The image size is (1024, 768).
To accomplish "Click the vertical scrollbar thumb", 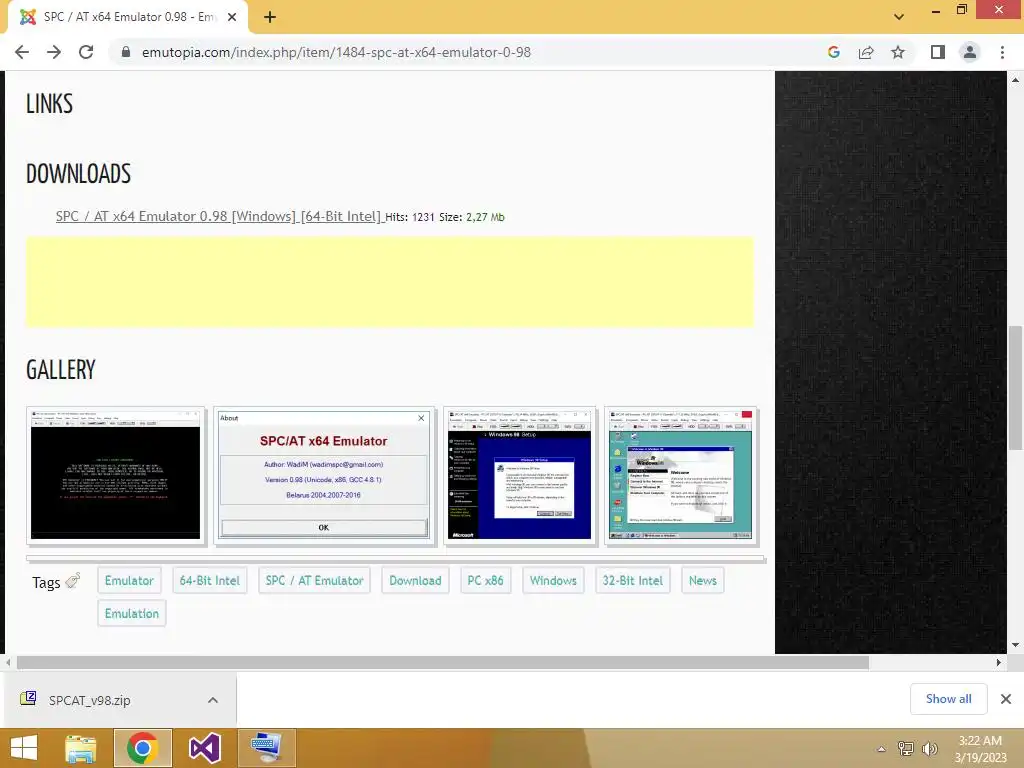I will [x=1016, y=387].
